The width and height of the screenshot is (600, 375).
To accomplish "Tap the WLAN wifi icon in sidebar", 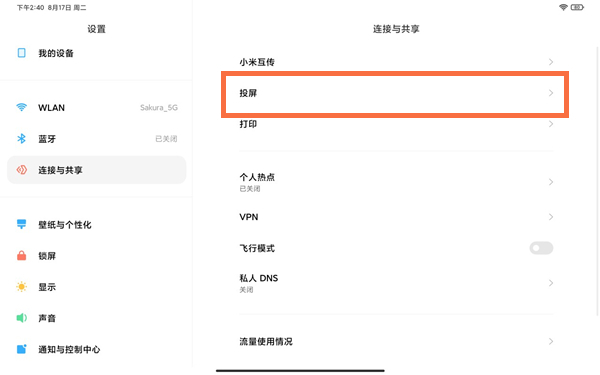I will (x=21, y=107).
